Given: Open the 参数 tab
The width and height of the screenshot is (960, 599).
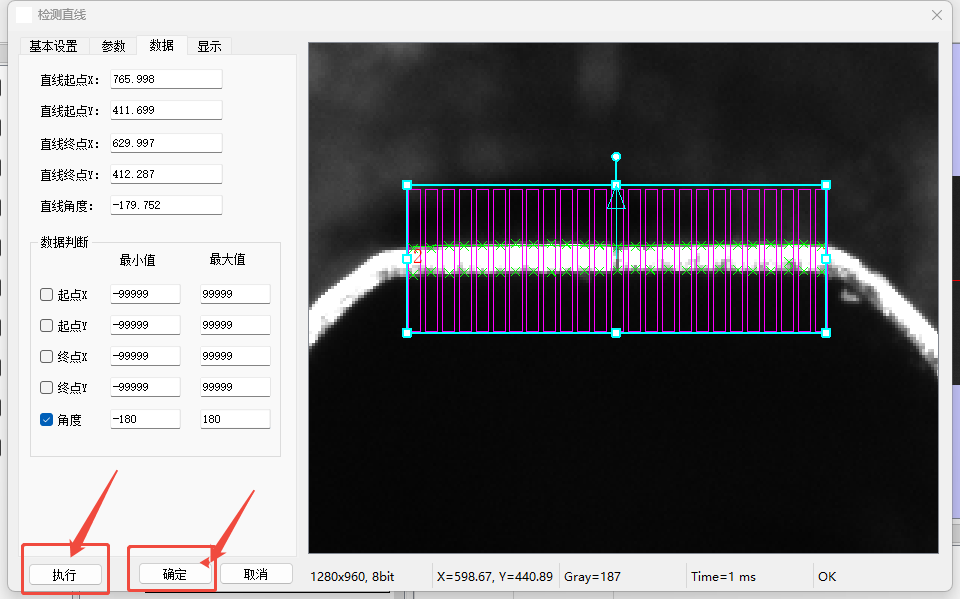Looking at the screenshot, I should pyautogui.click(x=113, y=46).
